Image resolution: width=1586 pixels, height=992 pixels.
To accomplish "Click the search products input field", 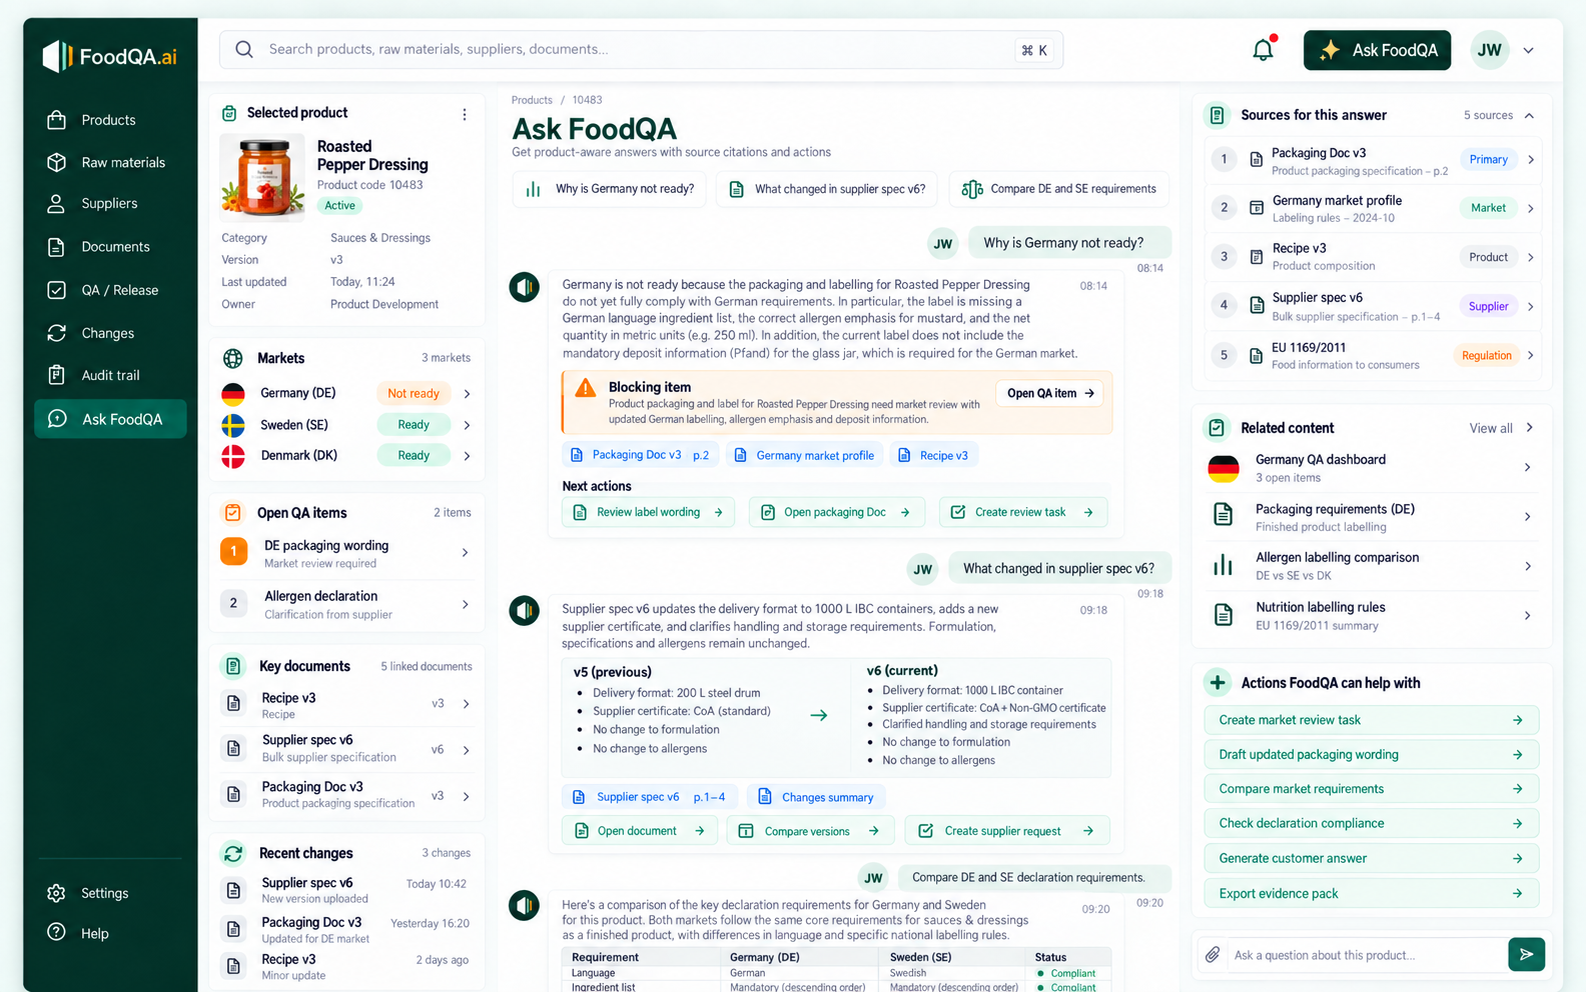I will [641, 49].
